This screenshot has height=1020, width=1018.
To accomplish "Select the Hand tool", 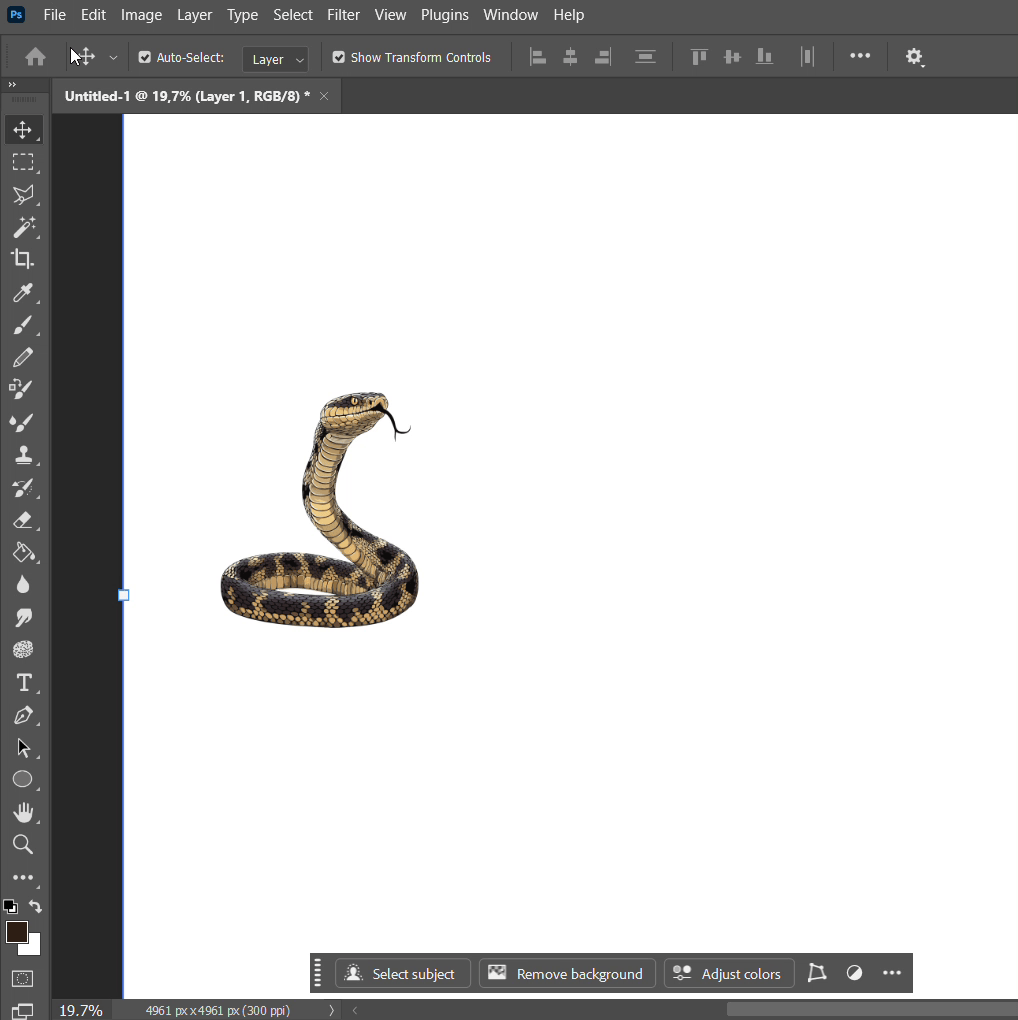I will (x=22, y=812).
